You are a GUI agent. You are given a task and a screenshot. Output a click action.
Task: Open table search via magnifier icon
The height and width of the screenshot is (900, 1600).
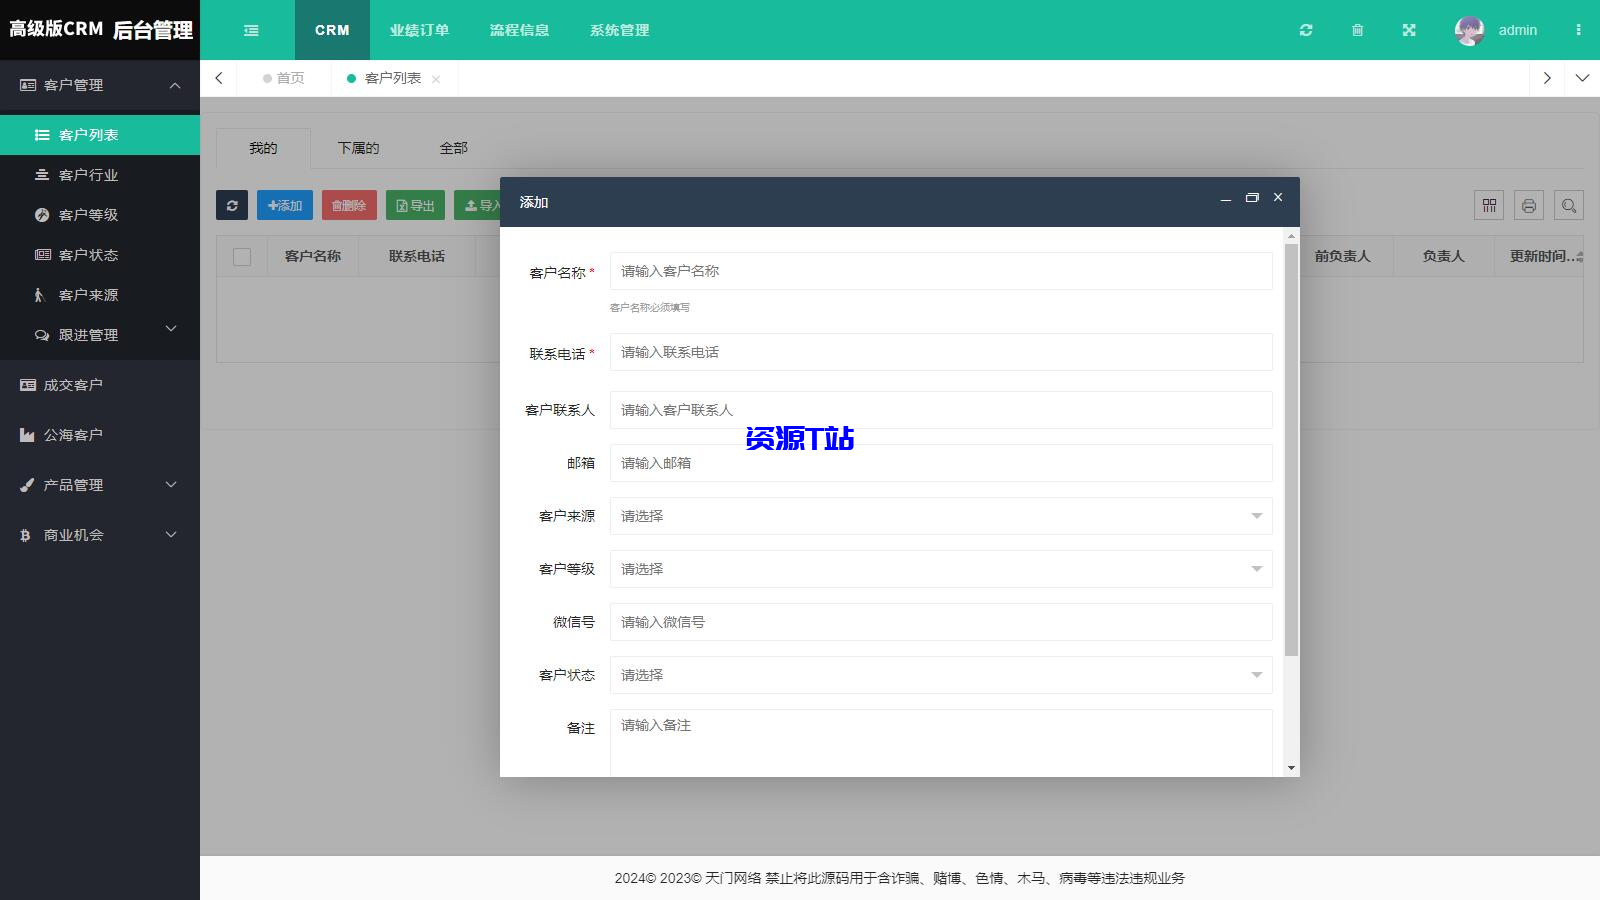tap(1569, 205)
